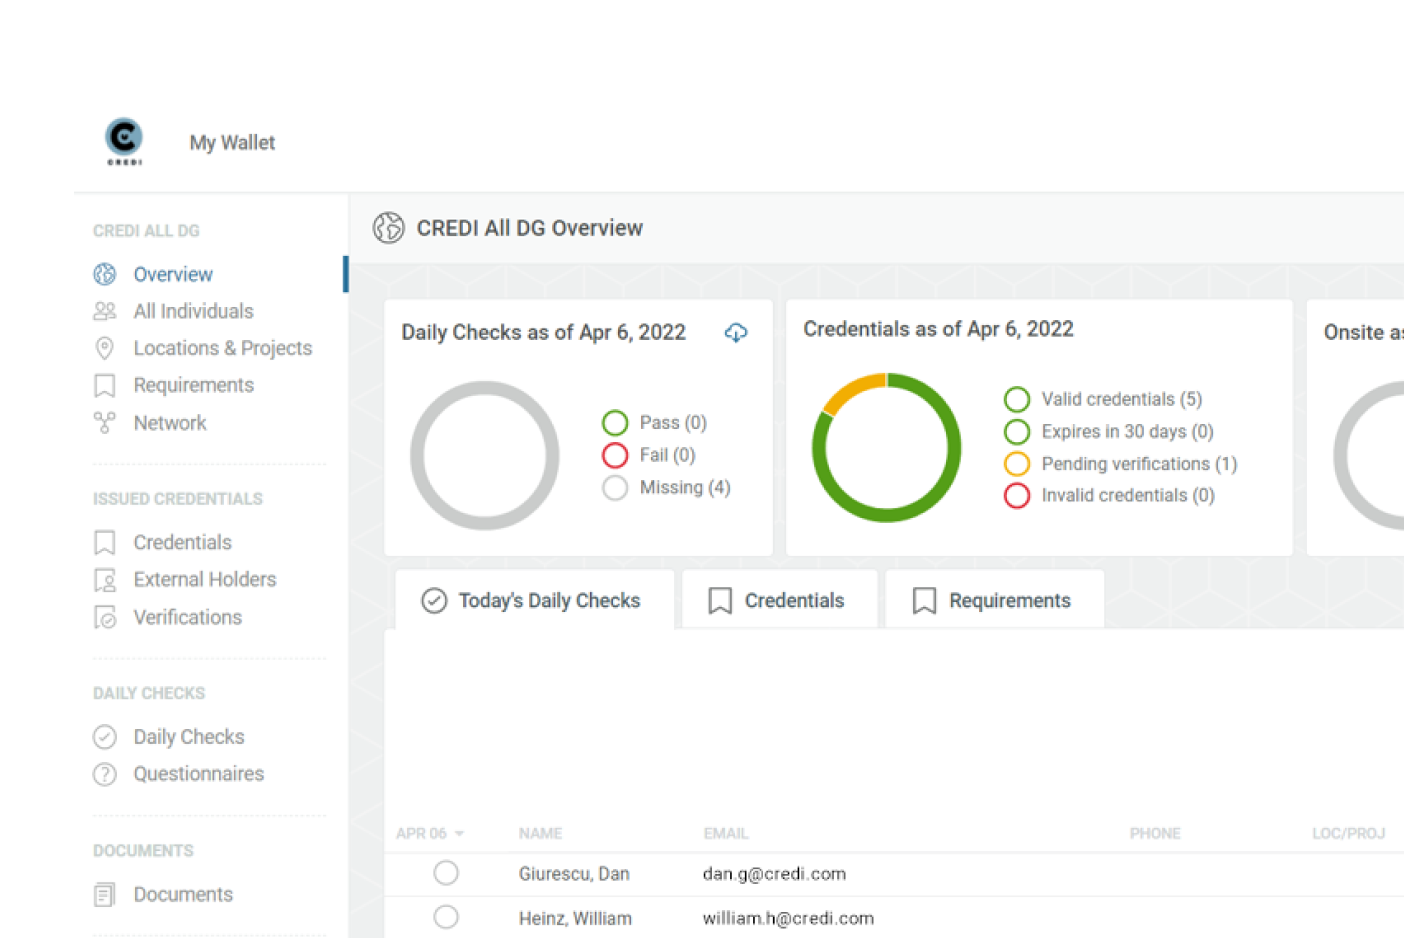
Task: Open the Questionnaires question-mark icon
Action: [105, 773]
